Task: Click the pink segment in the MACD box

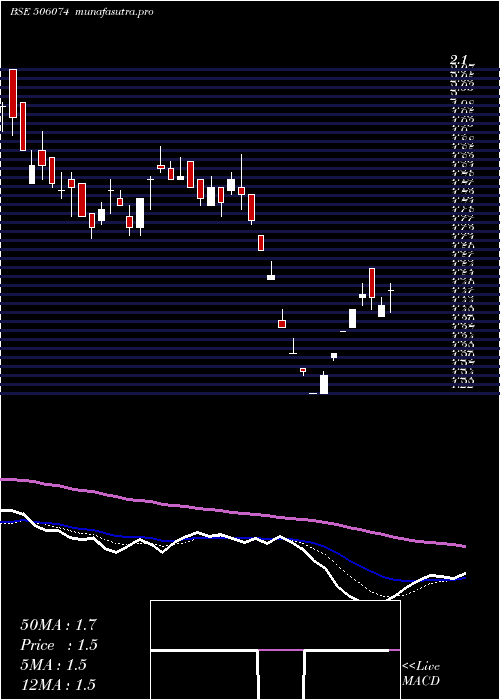Action: [281, 650]
